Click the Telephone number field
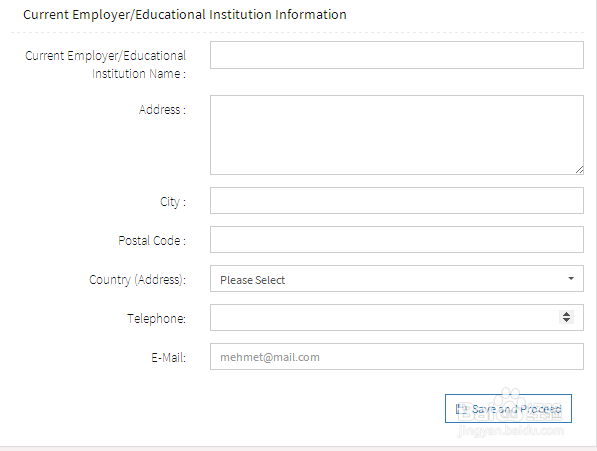The width and height of the screenshot is (597, 451). point(397,318)
